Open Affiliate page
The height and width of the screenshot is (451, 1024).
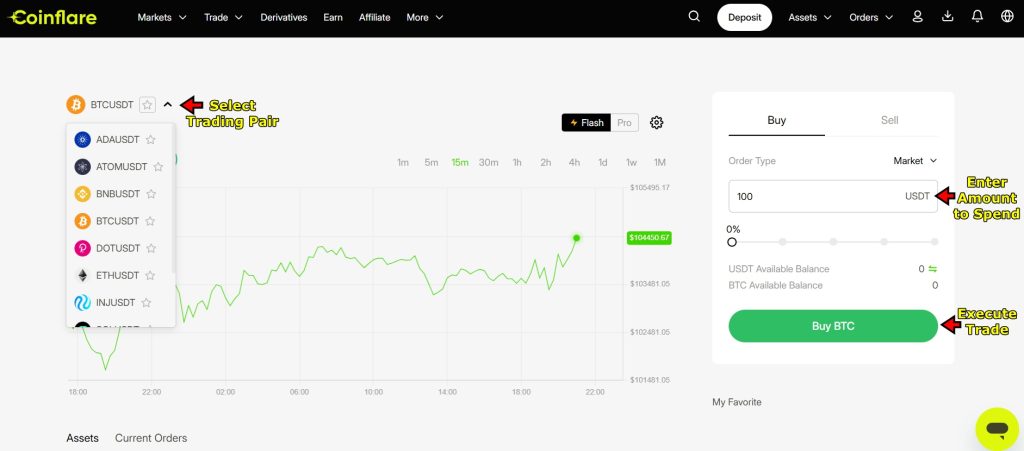pyautogui.click(x=374, y=18)
